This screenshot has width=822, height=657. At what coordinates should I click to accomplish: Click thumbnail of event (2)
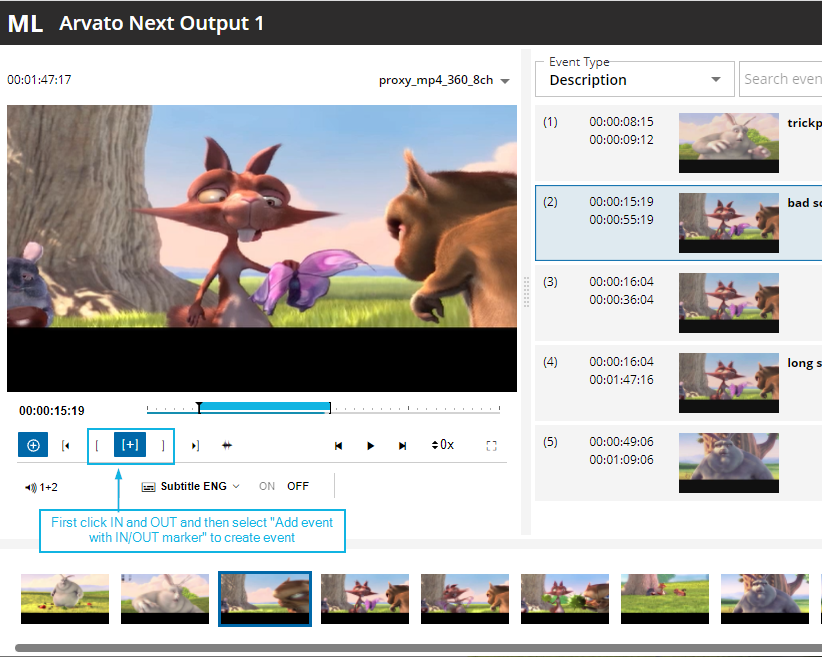729,223
